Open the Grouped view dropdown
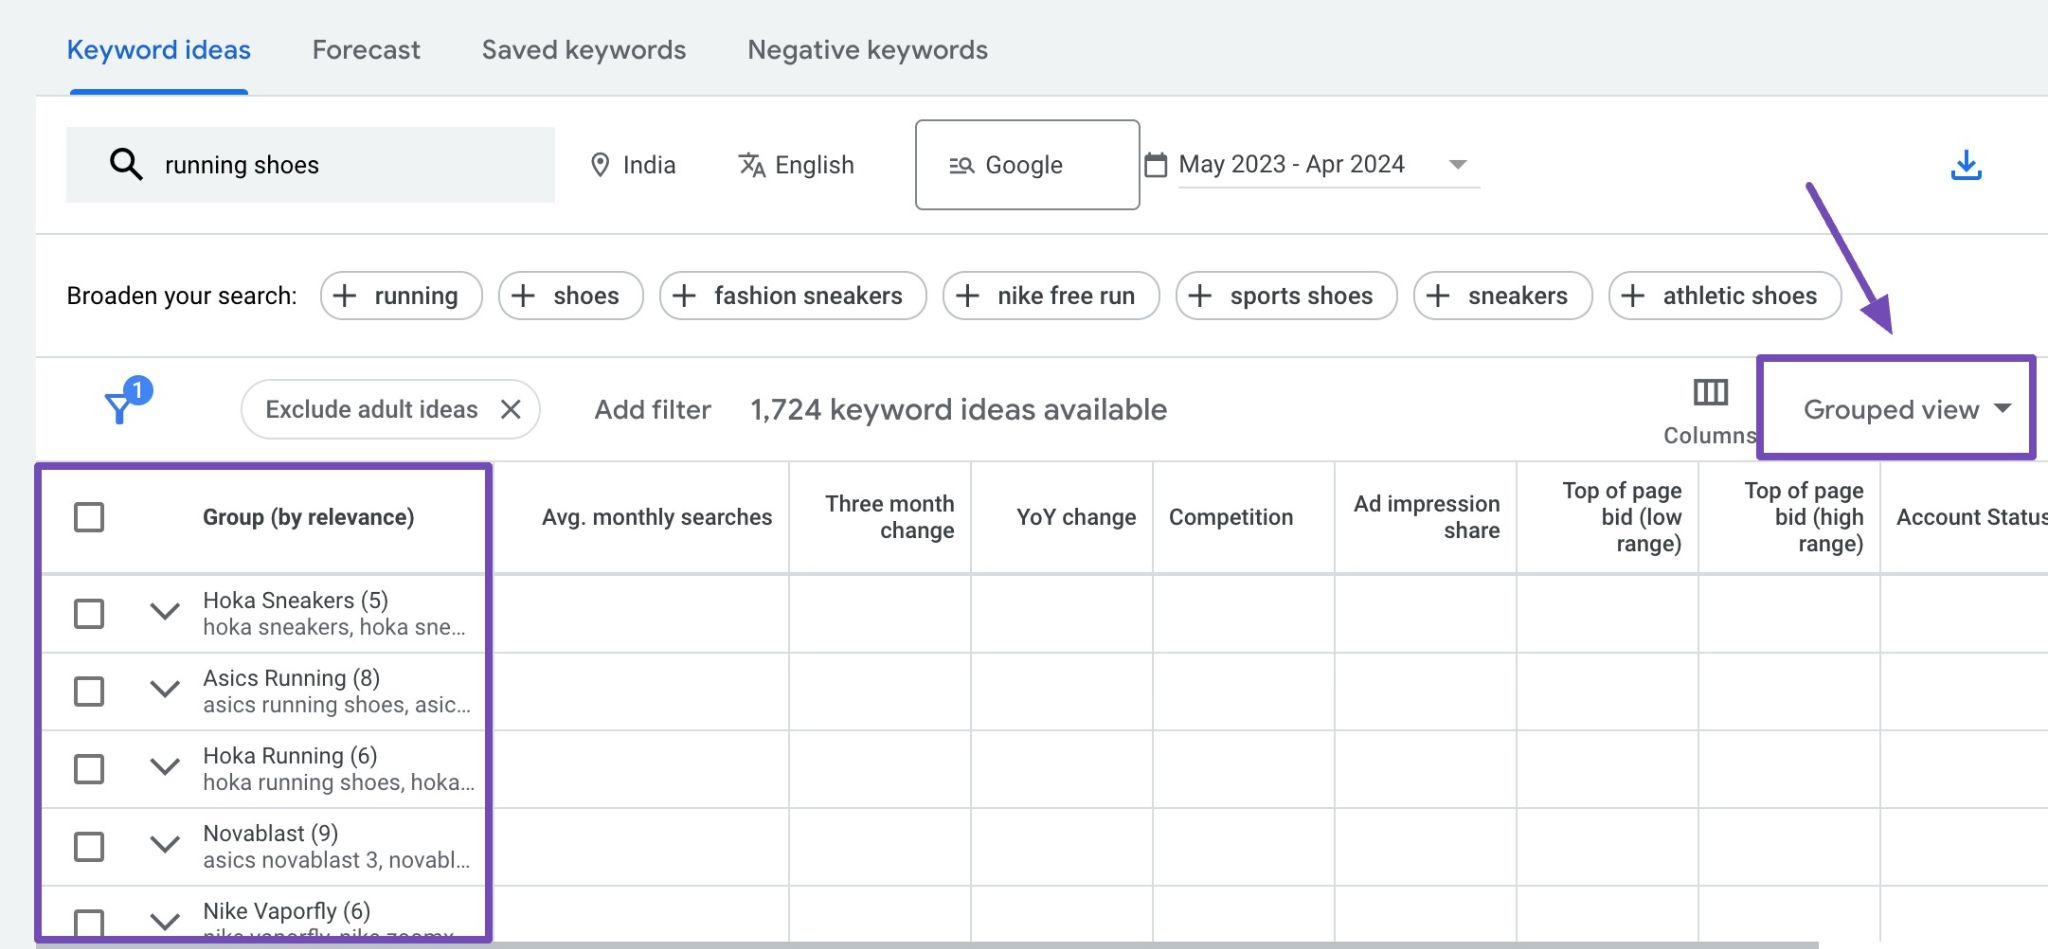Image resolution: width=2048 pixels, height=949 pixels. pos(1906,409)
